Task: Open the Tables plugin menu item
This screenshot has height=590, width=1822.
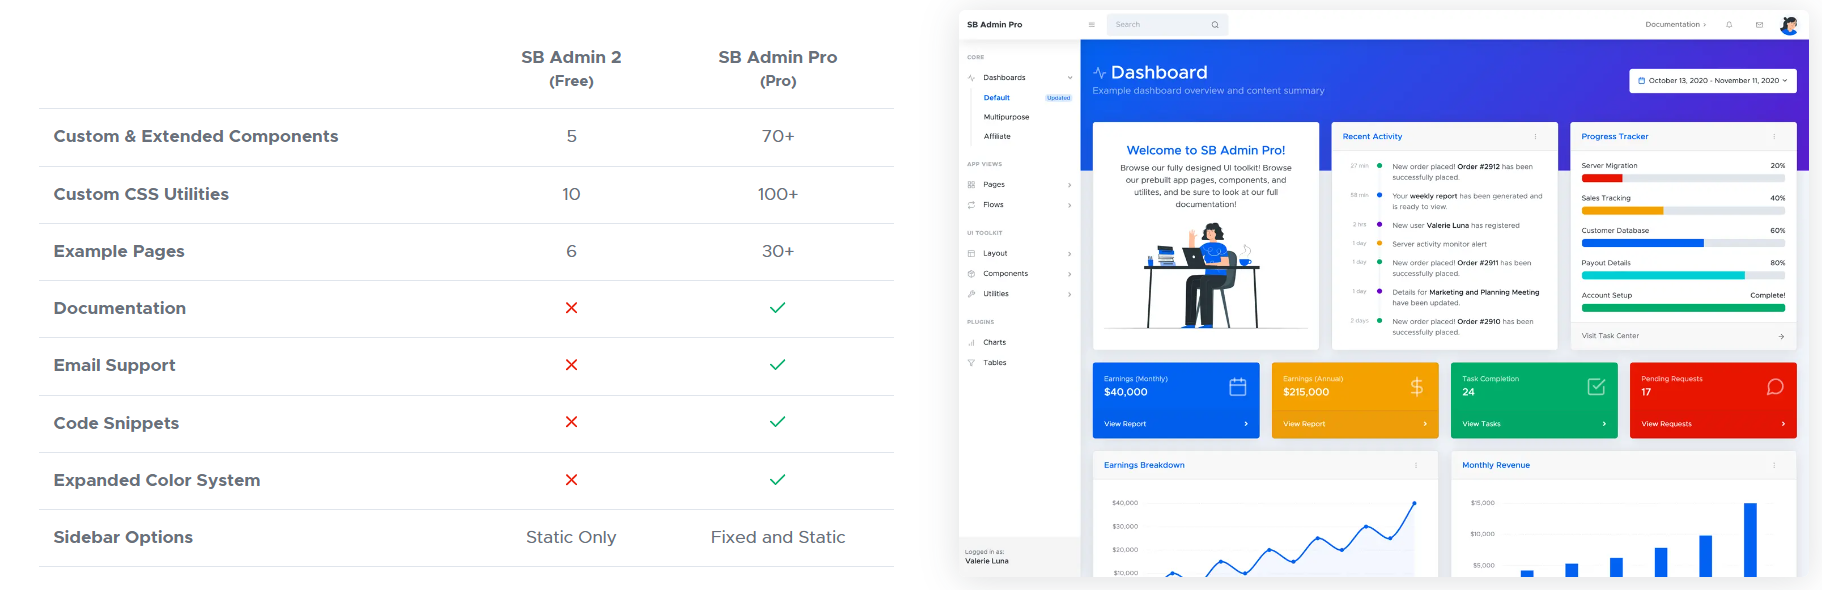Action: pyautogui.click(x=994, y=363)
